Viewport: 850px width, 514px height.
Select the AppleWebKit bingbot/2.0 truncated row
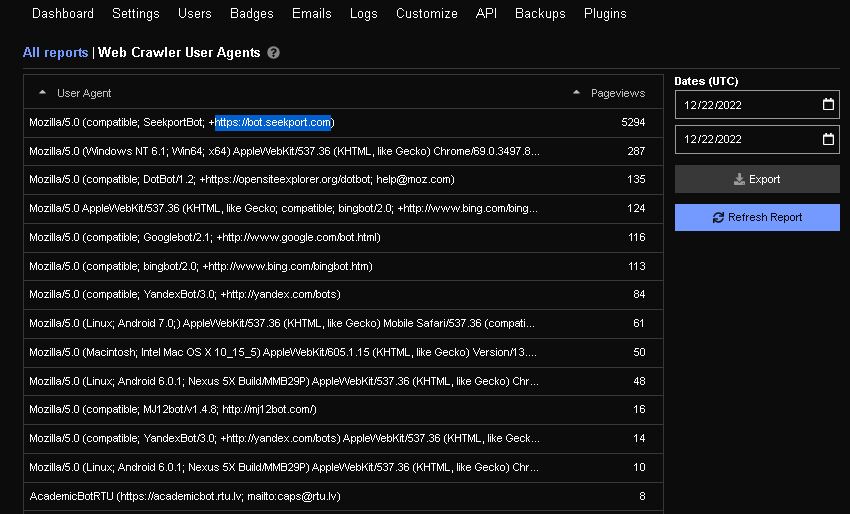click(x=343, y=208)
